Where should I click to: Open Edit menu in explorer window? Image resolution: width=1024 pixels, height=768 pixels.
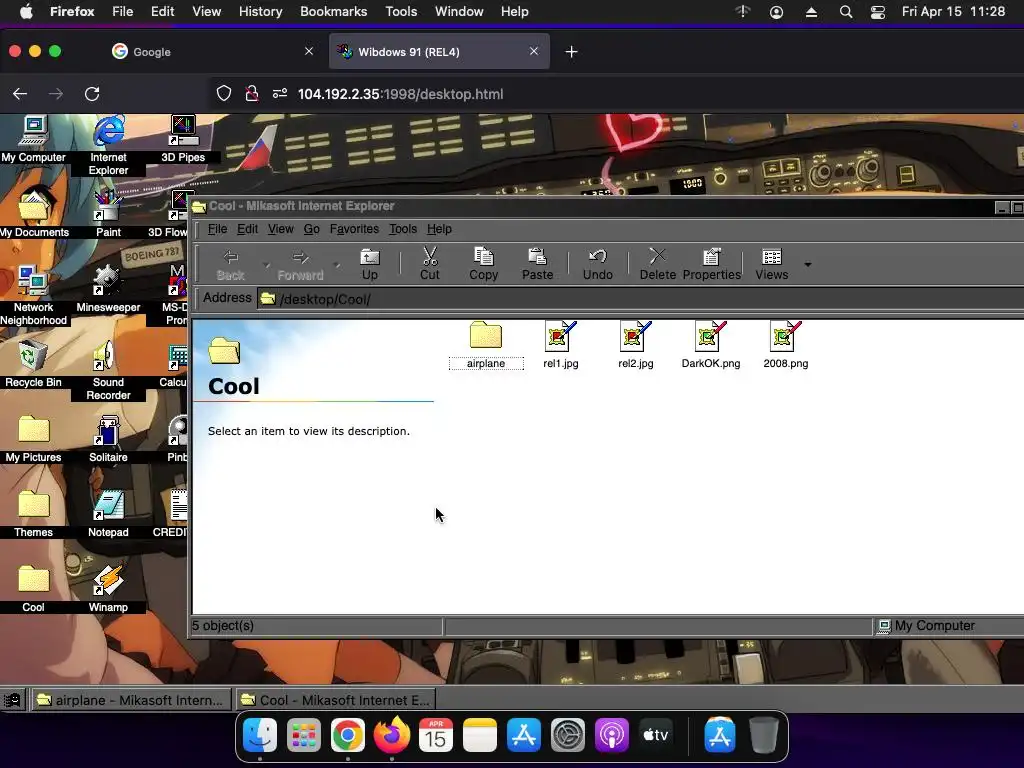click(248, 229)
